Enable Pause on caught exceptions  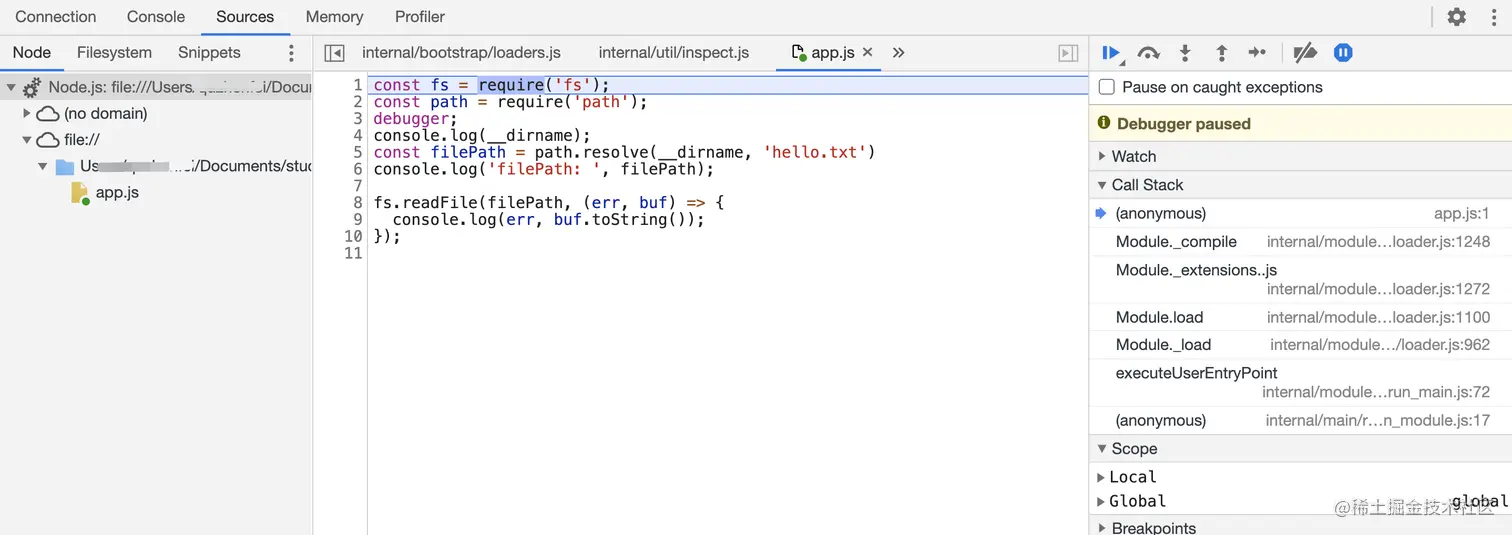click(x=1106, y=87)
